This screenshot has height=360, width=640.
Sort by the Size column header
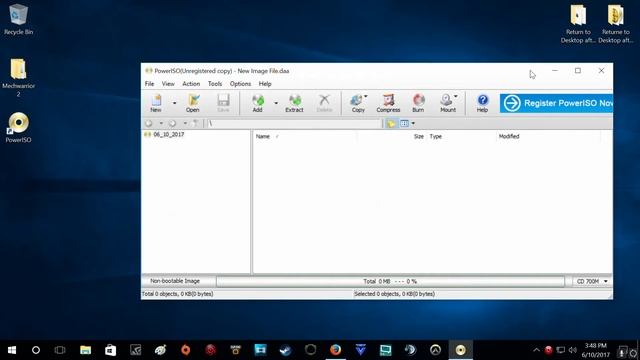click(419, 136)
